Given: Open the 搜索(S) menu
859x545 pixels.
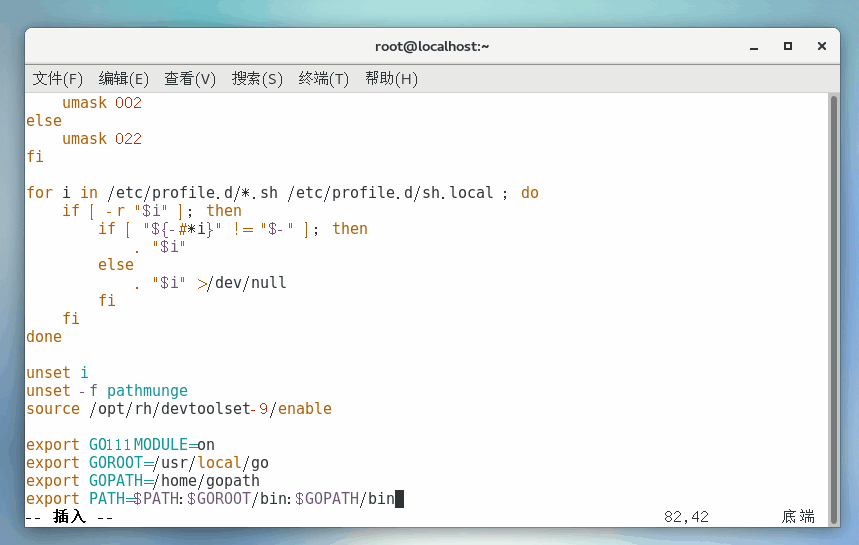Looking at the screenshot, I should point(257,79).
